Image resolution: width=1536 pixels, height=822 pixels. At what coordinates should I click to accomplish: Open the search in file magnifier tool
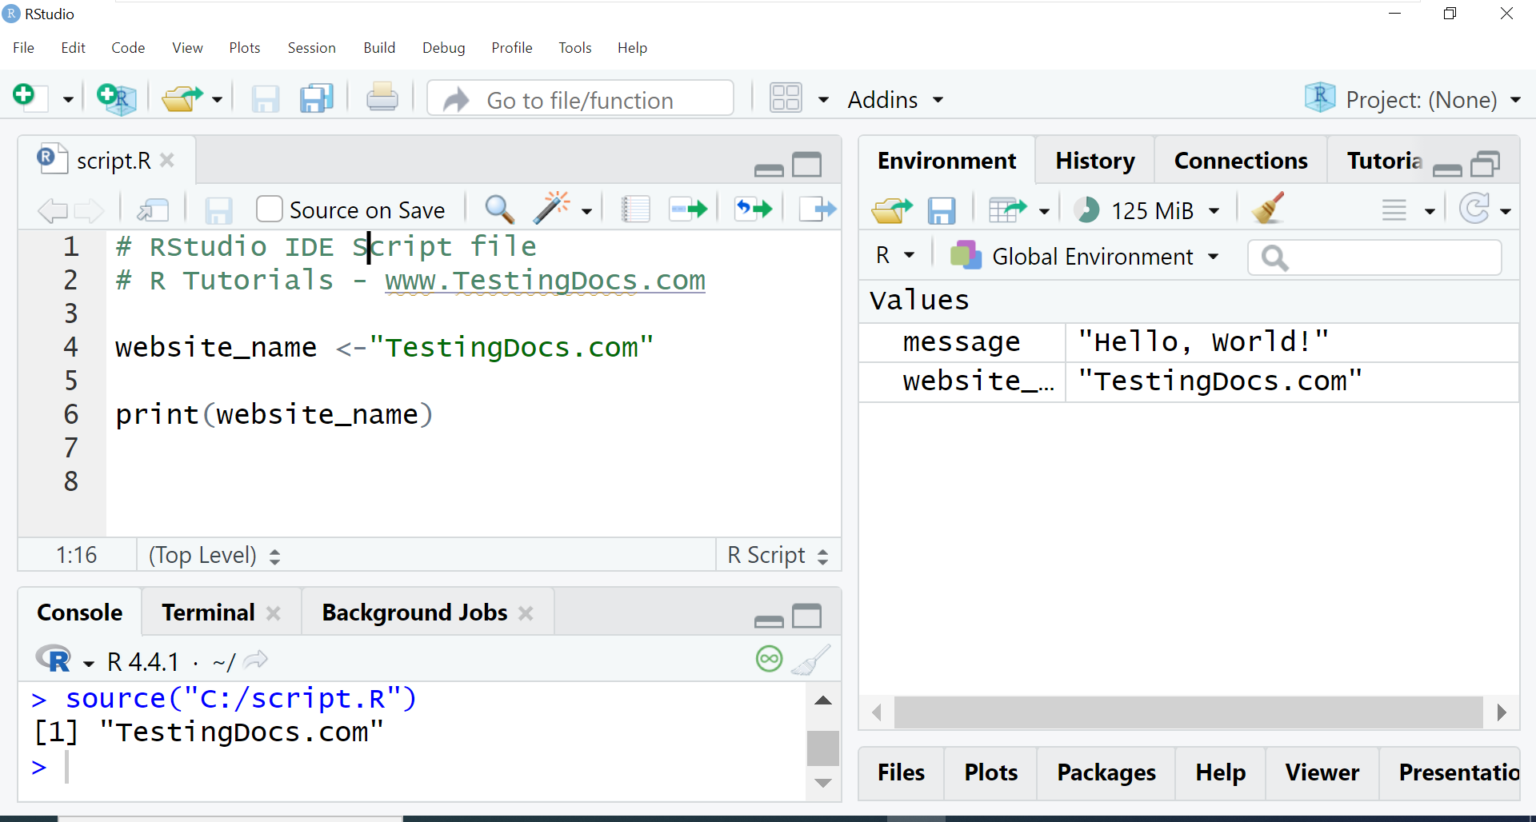(x=498, y=209)
